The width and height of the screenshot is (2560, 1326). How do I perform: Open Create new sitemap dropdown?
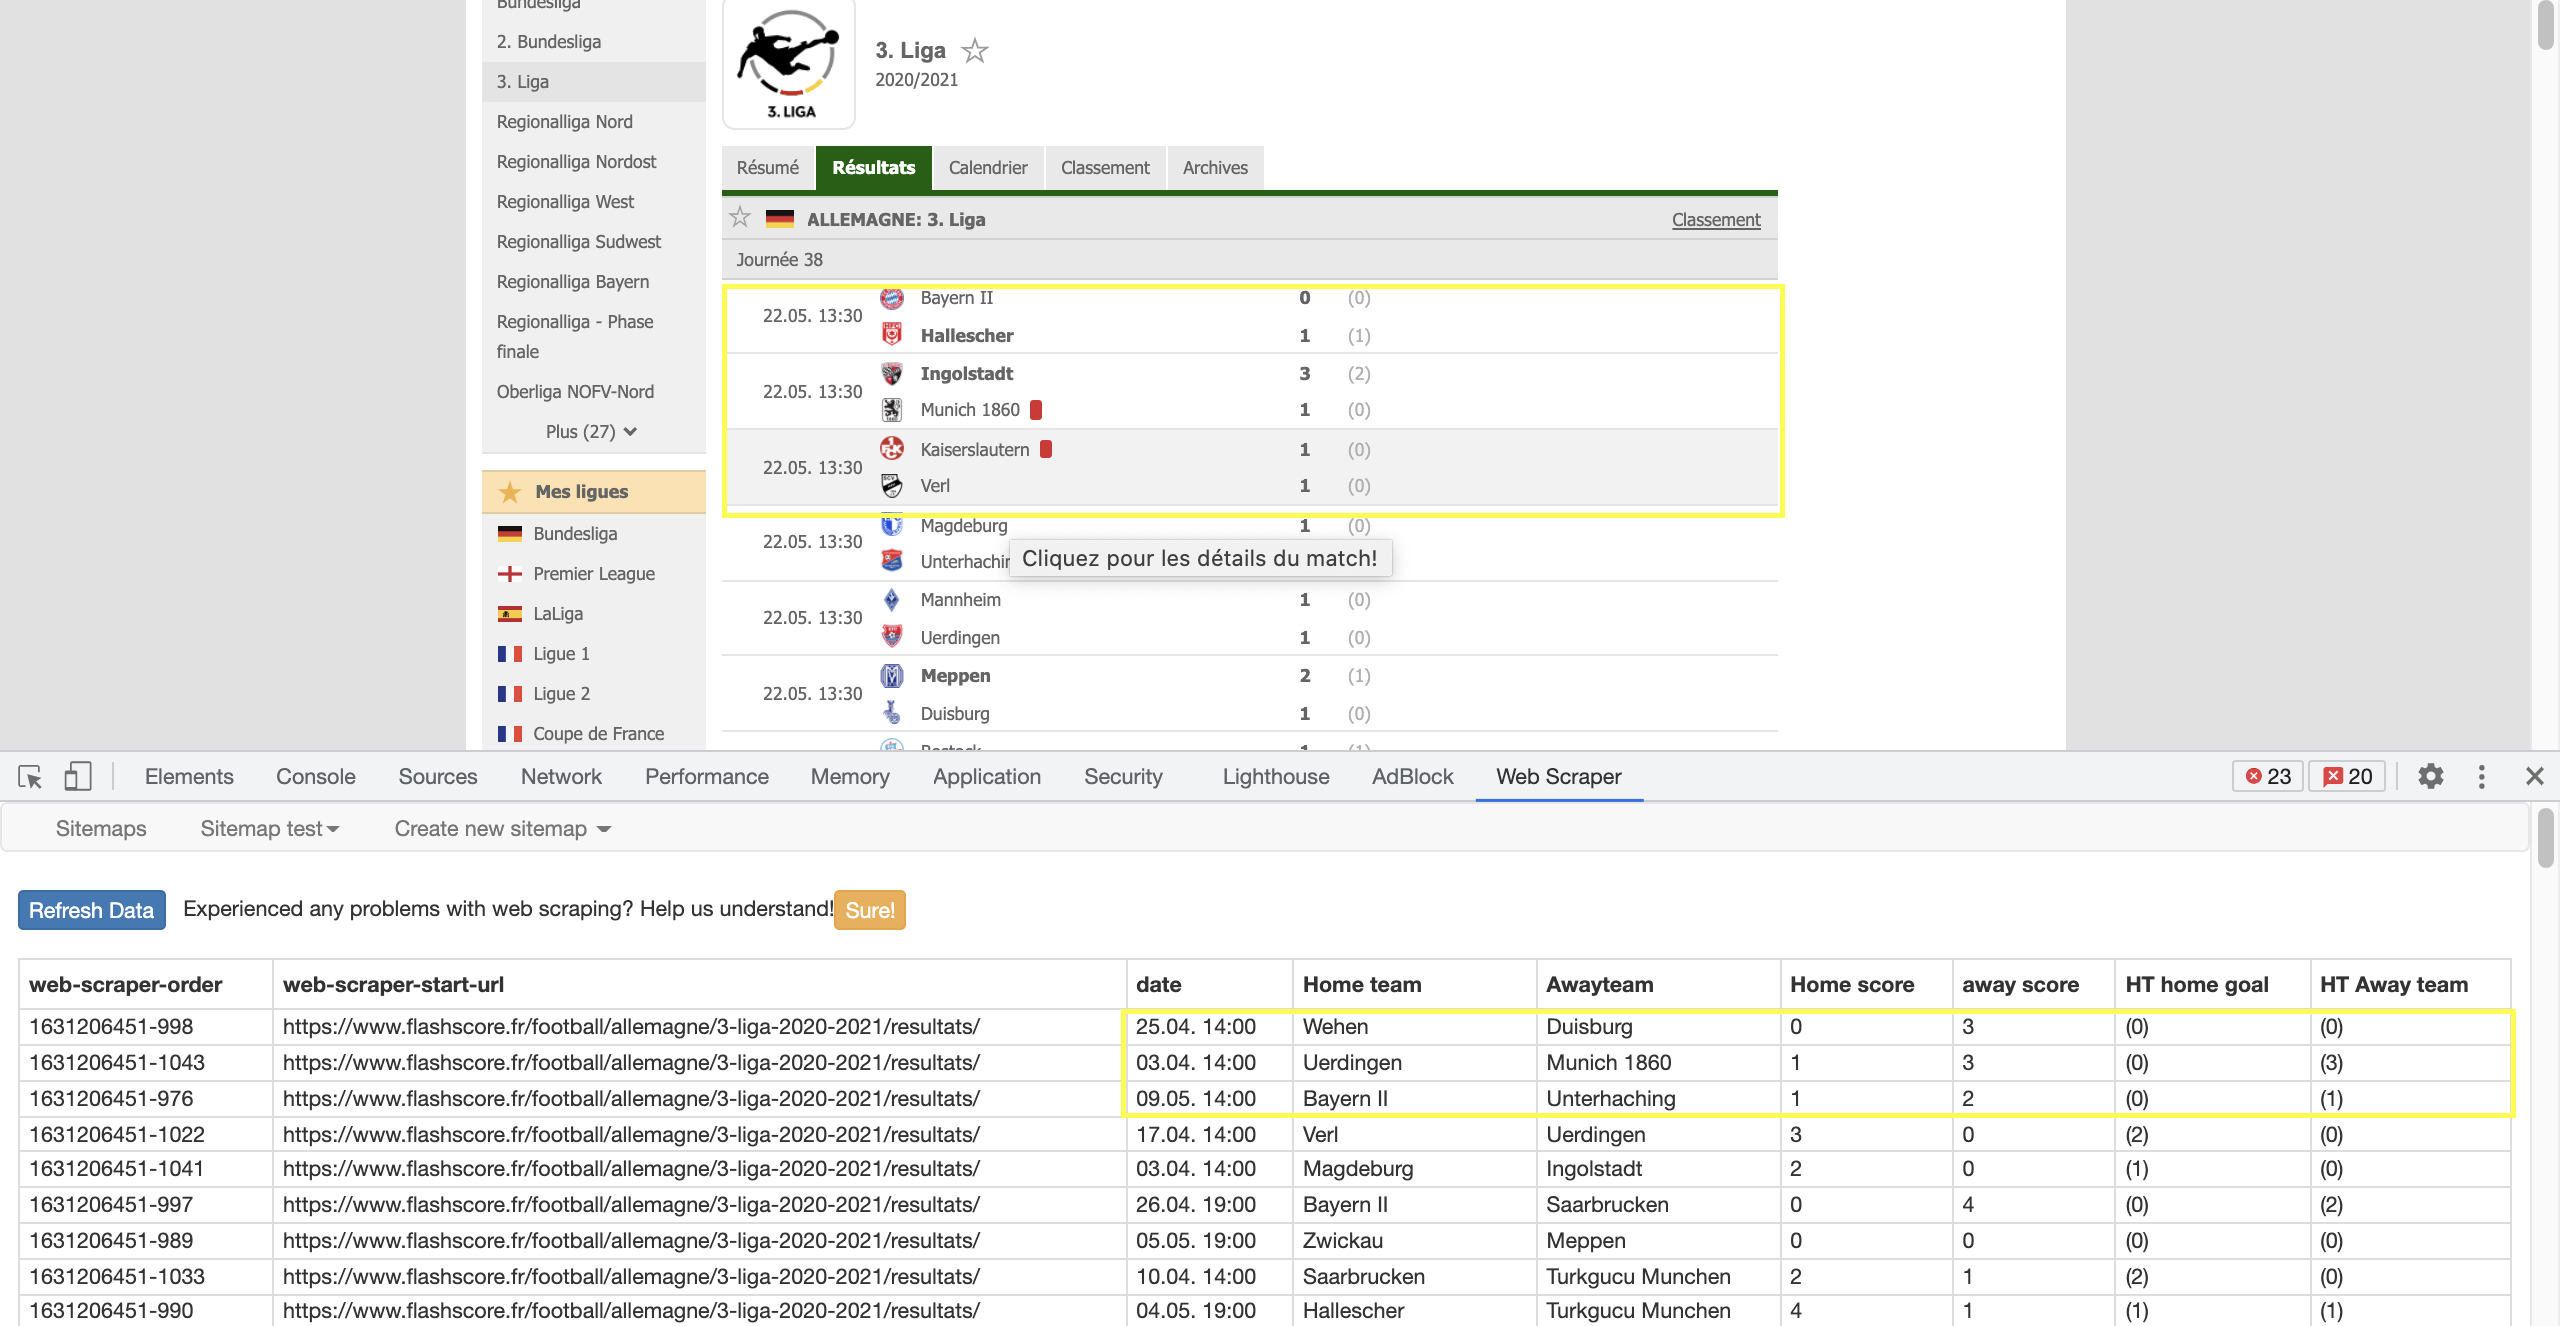point(502,829)
